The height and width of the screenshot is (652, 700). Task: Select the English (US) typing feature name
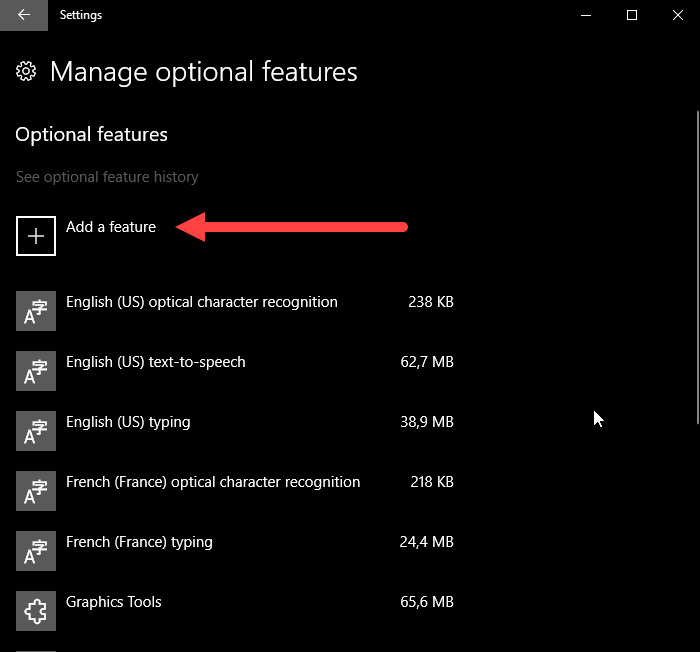pos(128,422)
